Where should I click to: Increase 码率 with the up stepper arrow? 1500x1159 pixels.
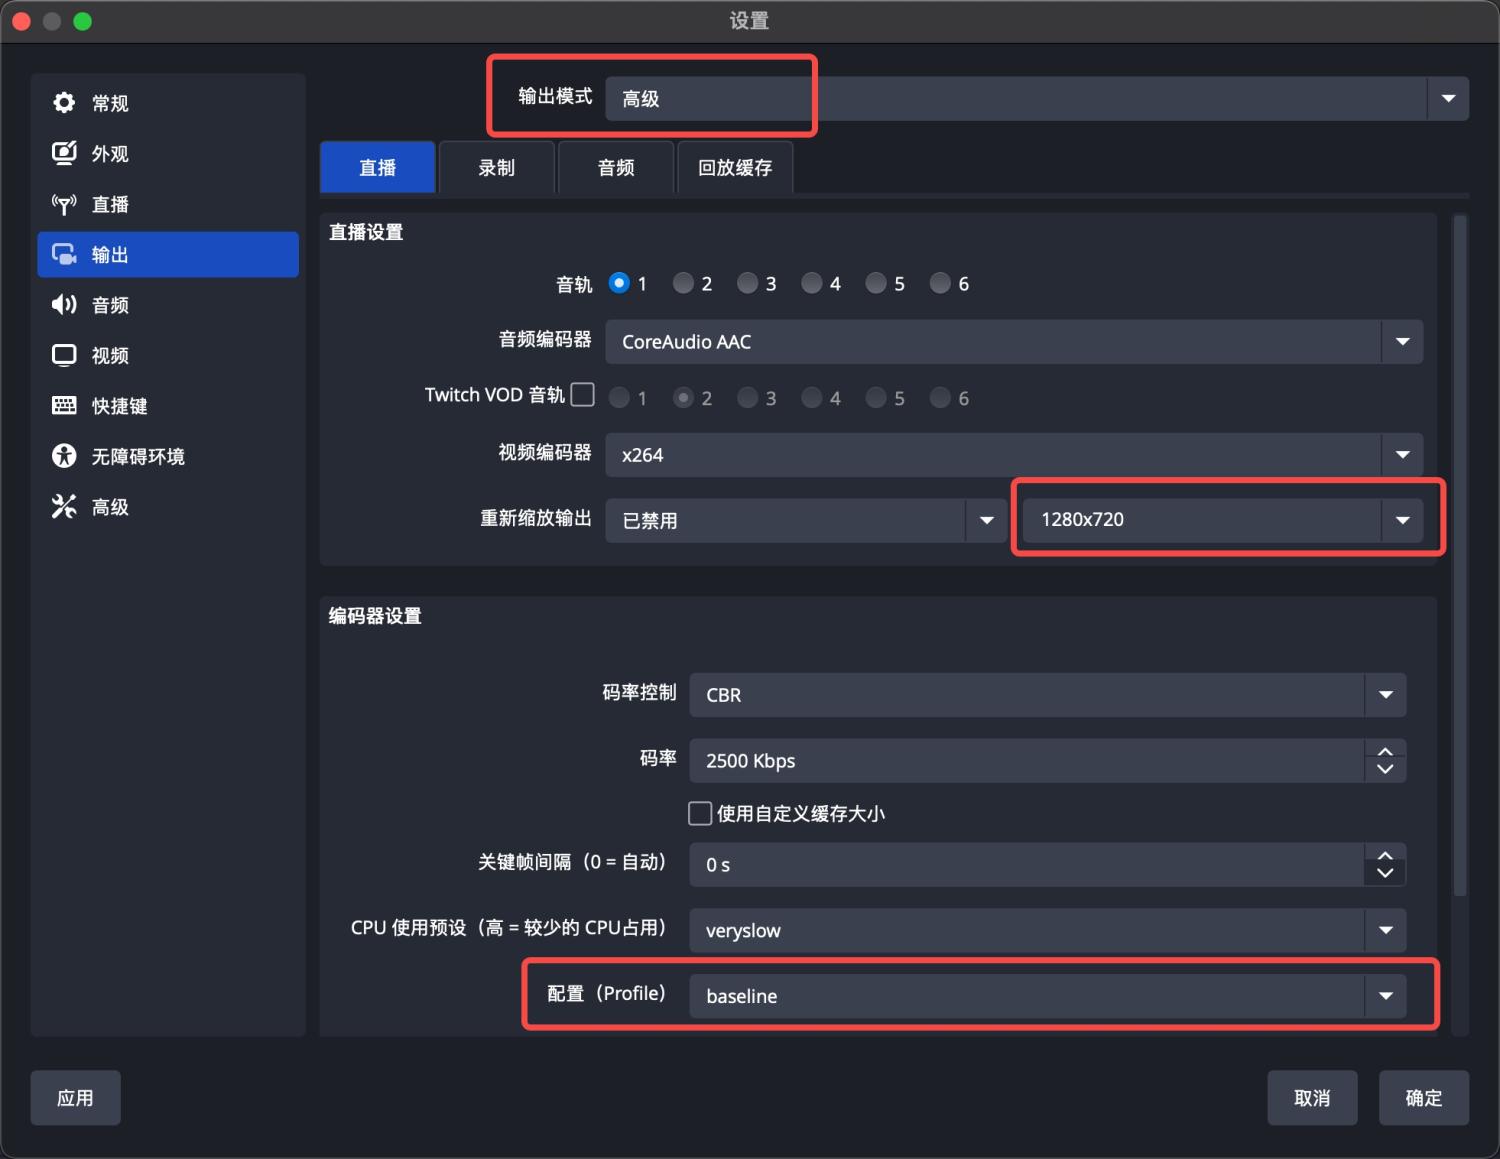click(1385, 753)
